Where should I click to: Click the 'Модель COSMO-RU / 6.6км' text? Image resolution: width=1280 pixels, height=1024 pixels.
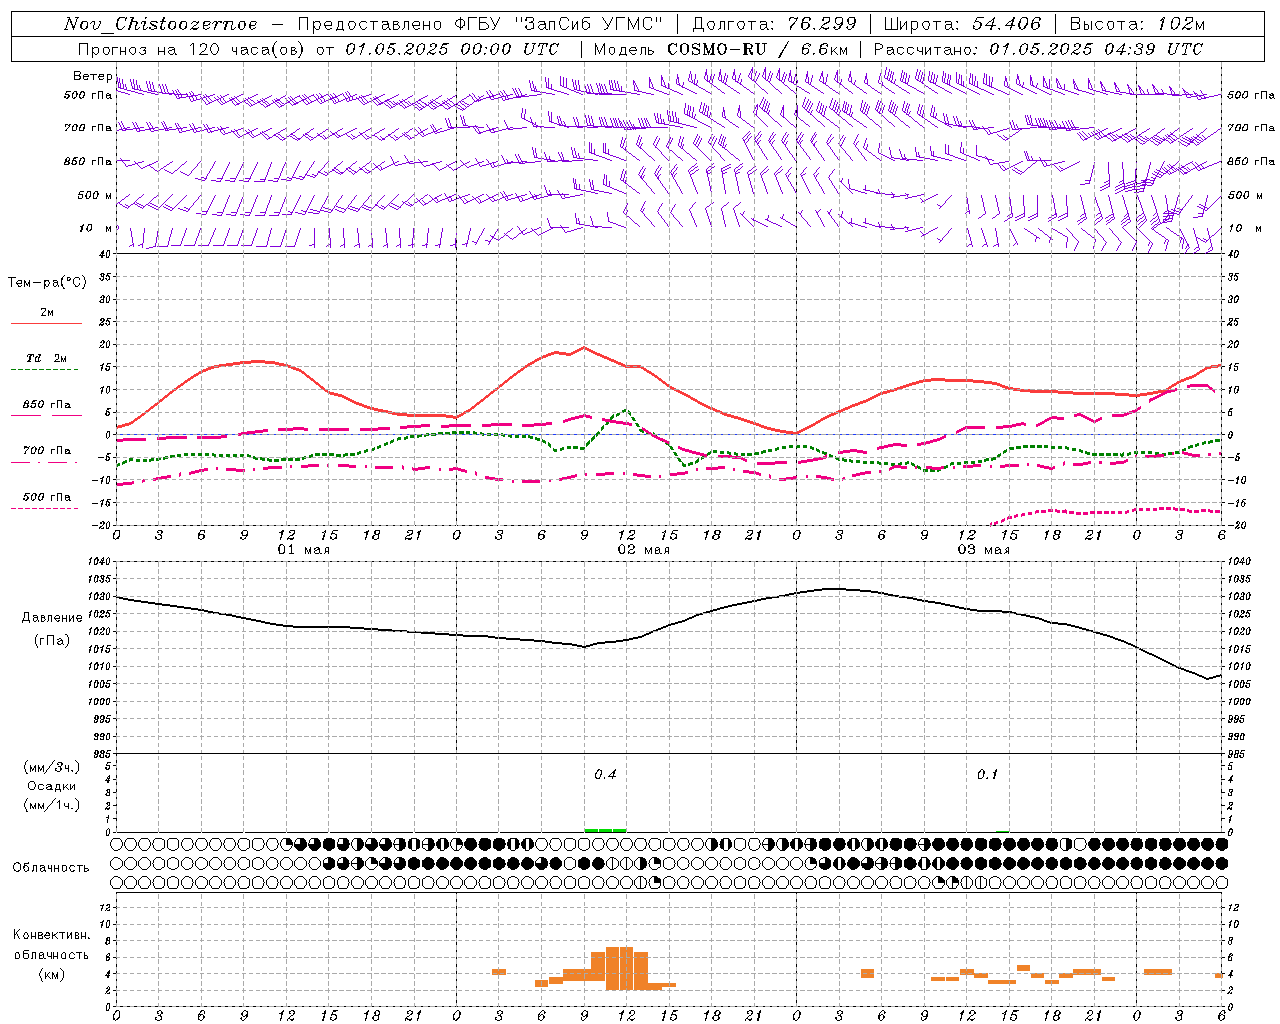pyautogui.click(x=721, y=49)
